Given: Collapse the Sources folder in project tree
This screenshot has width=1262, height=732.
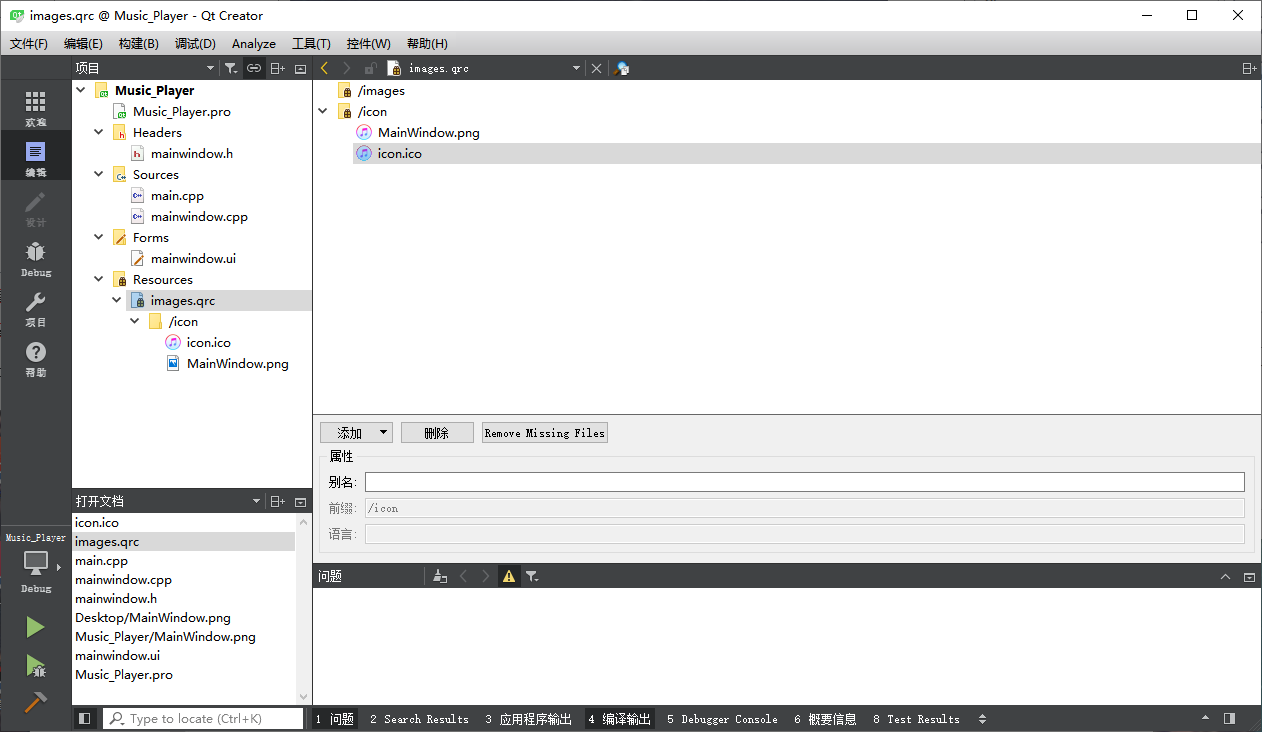Looking at the screenshot, I should click(99, 175).
